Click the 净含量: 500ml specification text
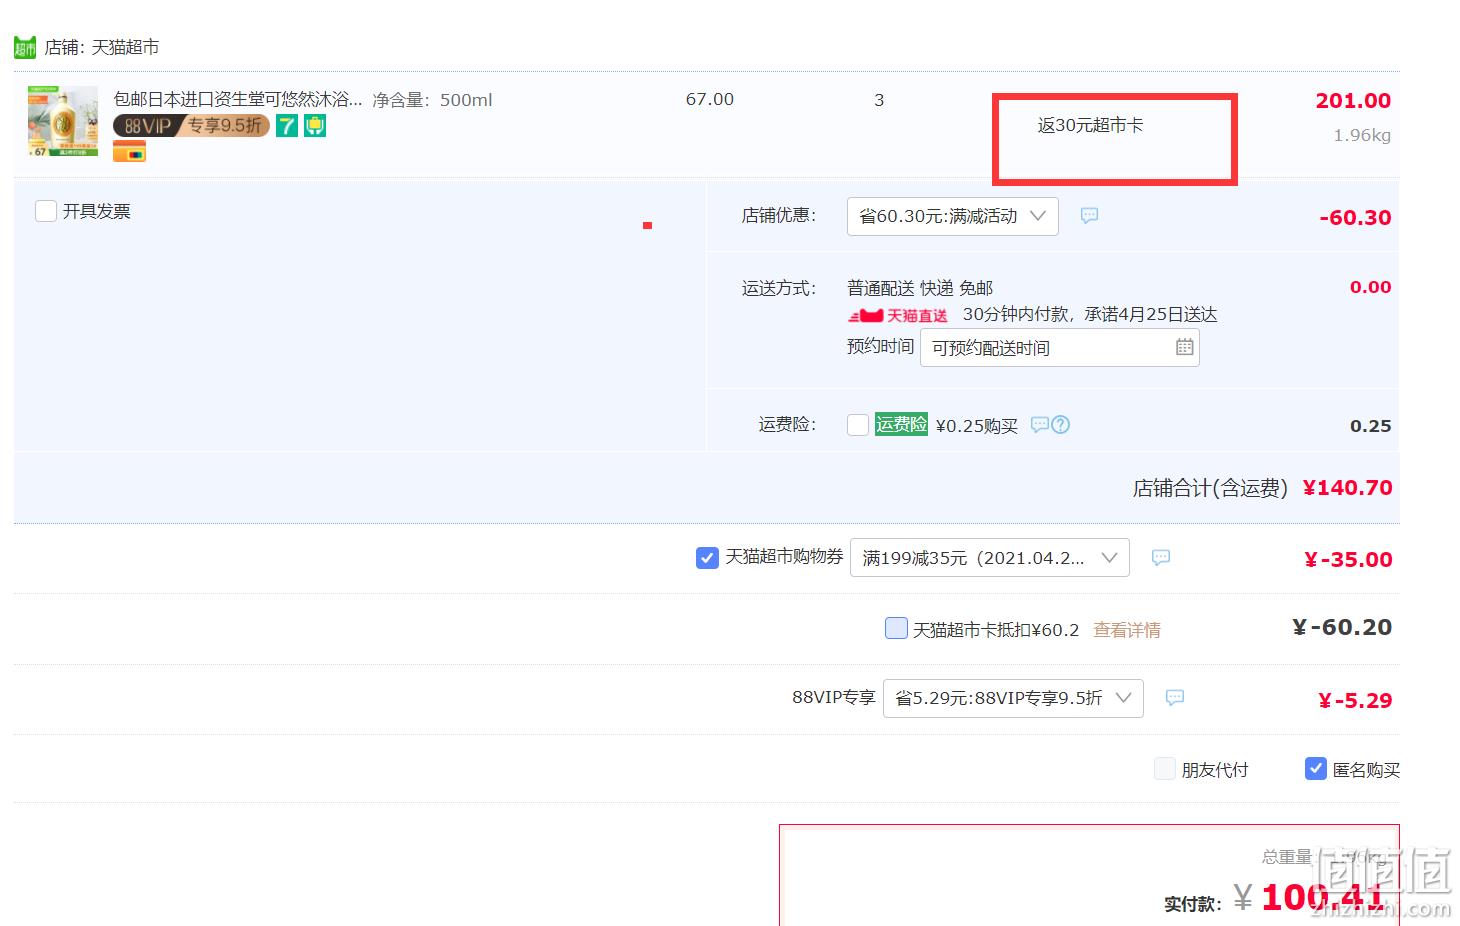Viewport: 1460px width, 926px height. (432, 100)
